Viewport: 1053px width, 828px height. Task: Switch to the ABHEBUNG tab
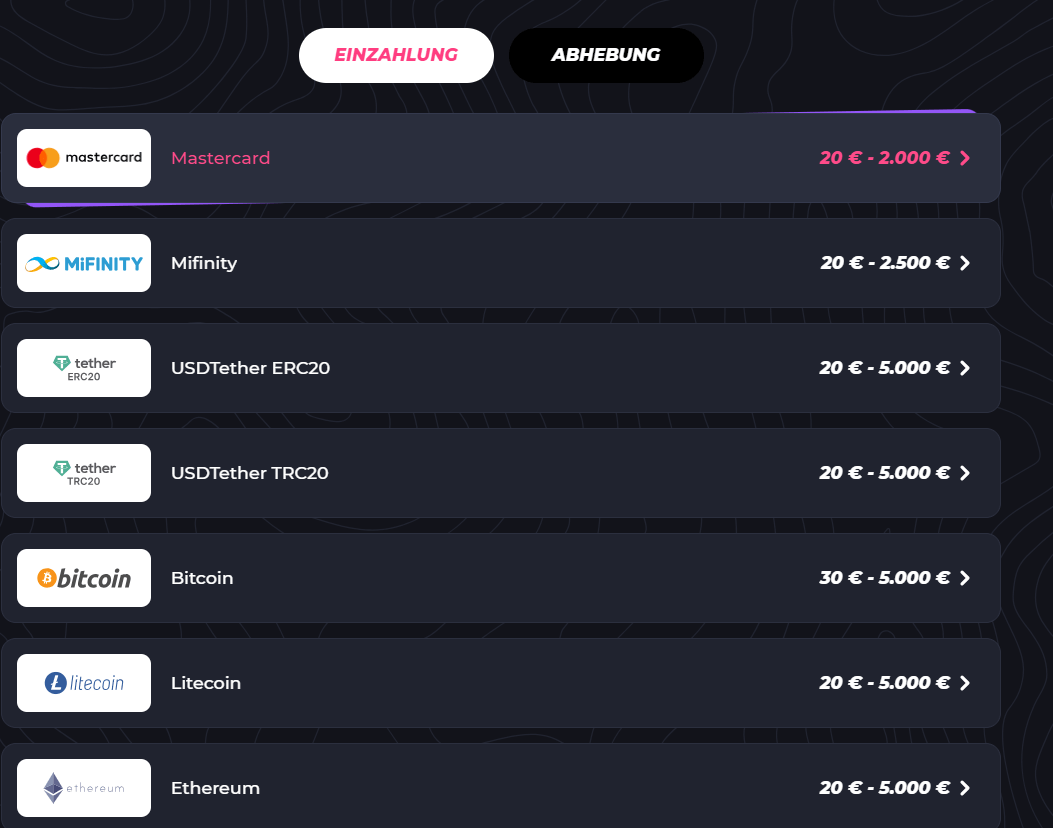[x=606, y=55]
